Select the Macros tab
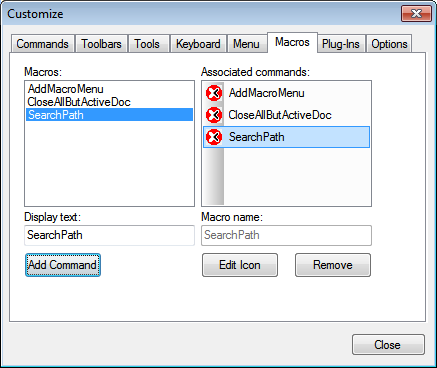 292,42
